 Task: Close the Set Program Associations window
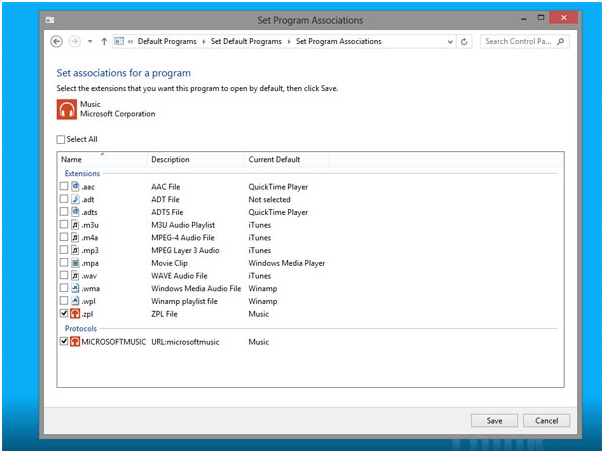pyautogui.click(x=564, y=18)
